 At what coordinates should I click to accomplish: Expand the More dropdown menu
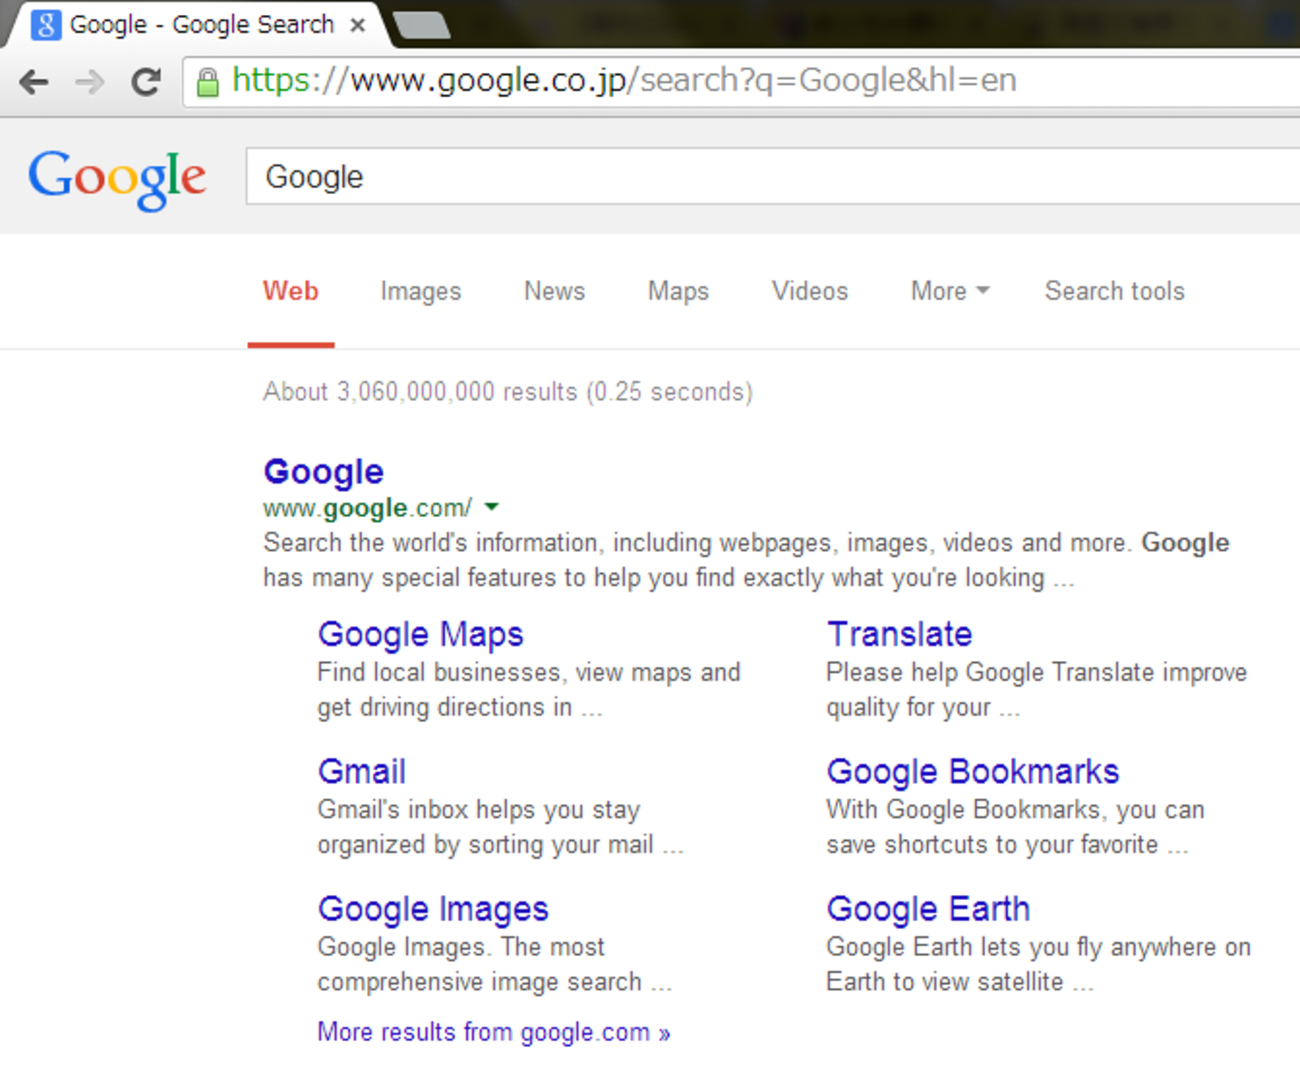950,291
